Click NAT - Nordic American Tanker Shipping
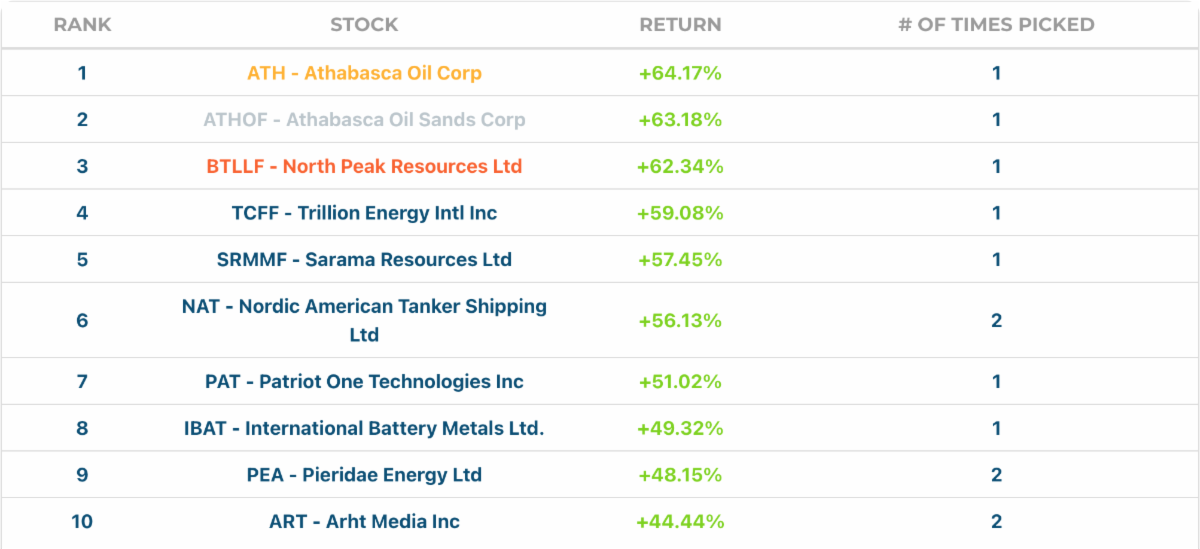1200x549 pixels. (364, 307)
